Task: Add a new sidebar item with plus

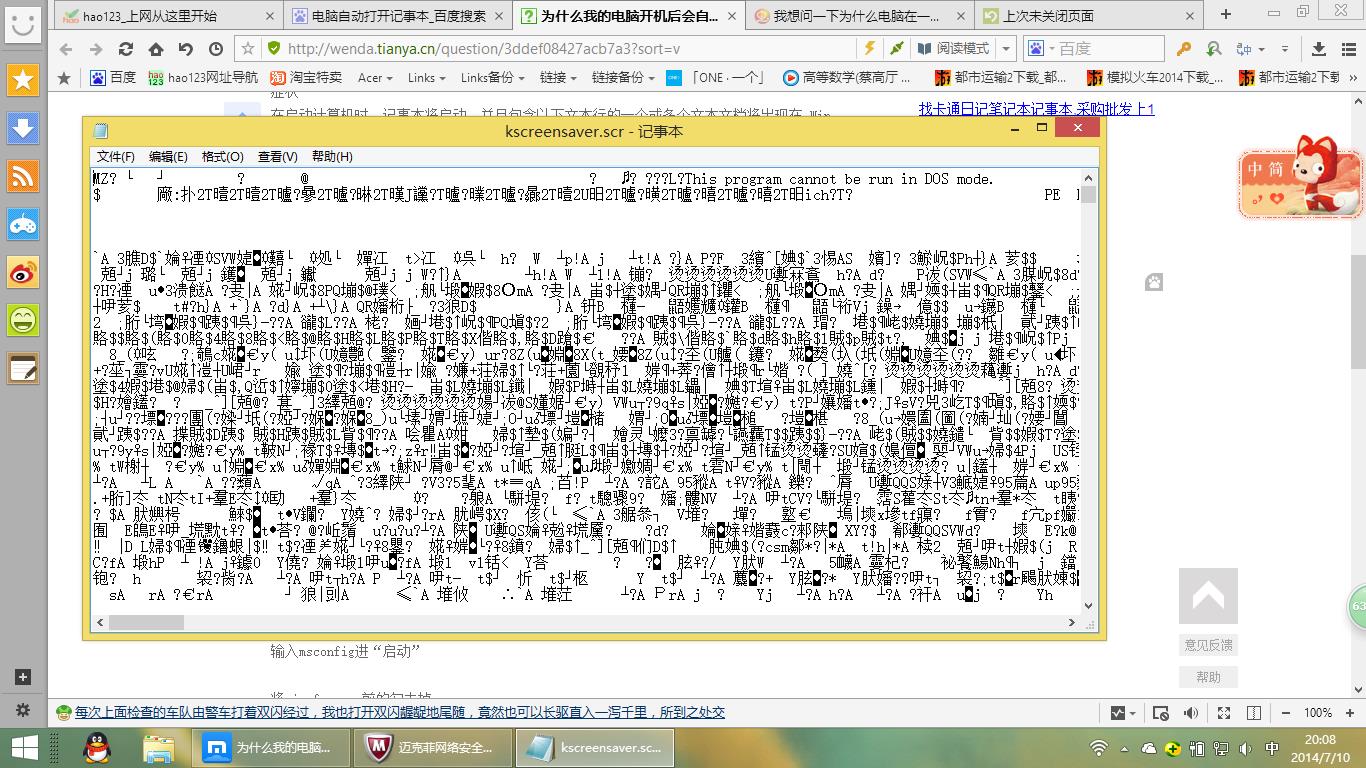Action: pos(23,677)
